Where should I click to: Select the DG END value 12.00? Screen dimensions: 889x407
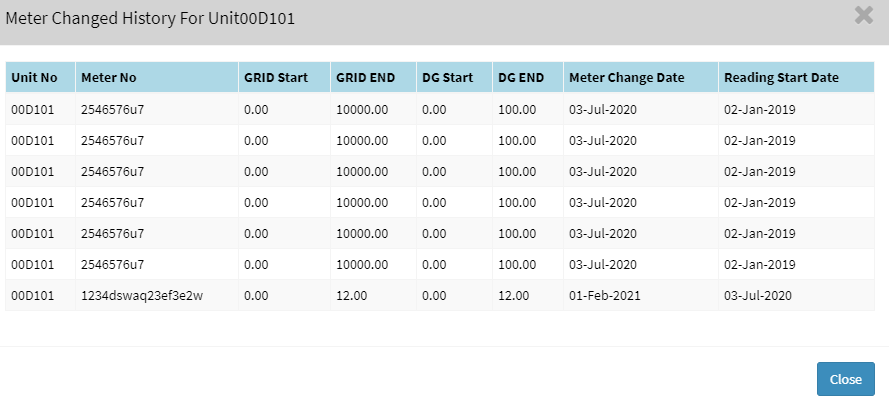(x=513, y=296)
